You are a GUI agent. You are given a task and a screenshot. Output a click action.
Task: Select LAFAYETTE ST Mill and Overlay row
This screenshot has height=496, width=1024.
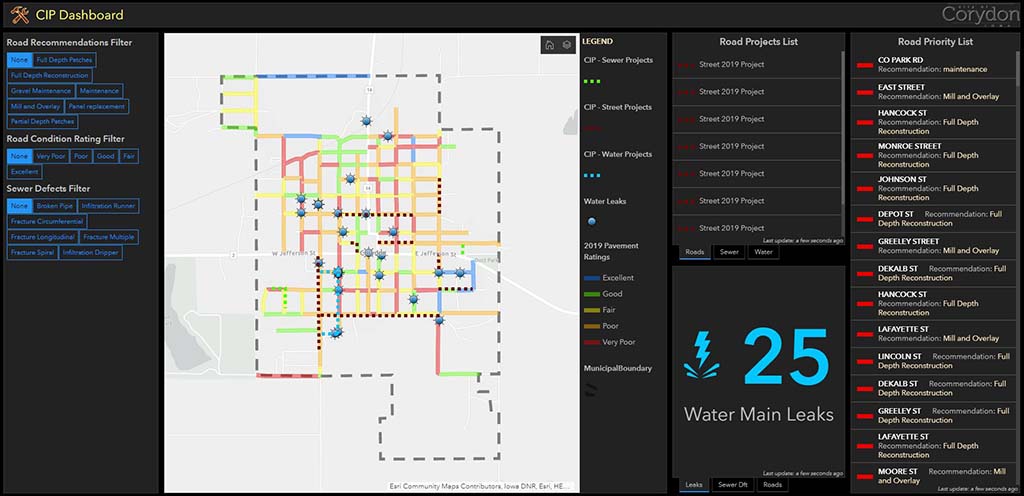pyautogui.click(x=934, y=334)
